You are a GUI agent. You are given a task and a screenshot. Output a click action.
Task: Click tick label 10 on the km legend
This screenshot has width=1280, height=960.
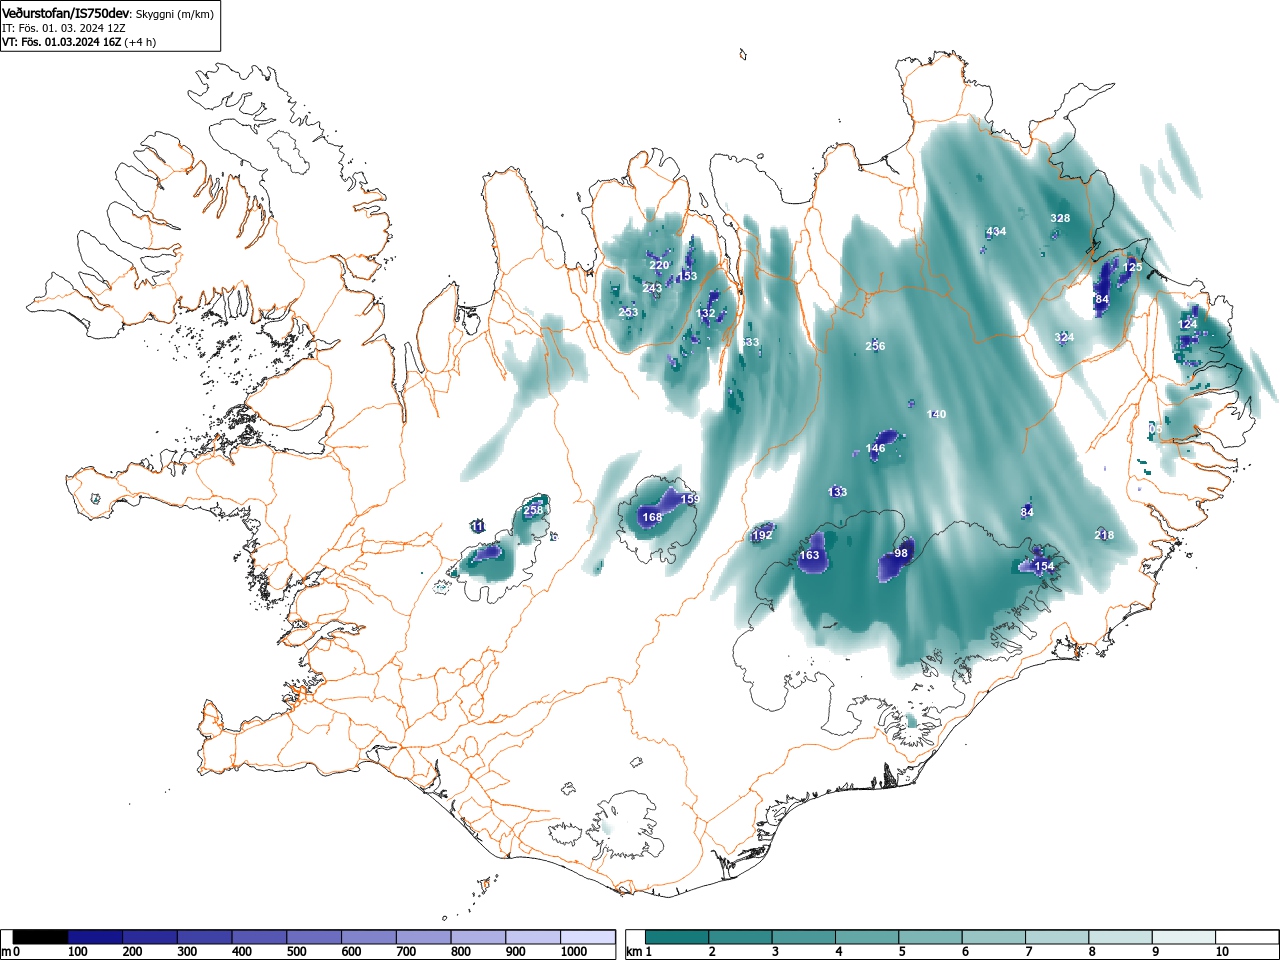coord(1222,952)
